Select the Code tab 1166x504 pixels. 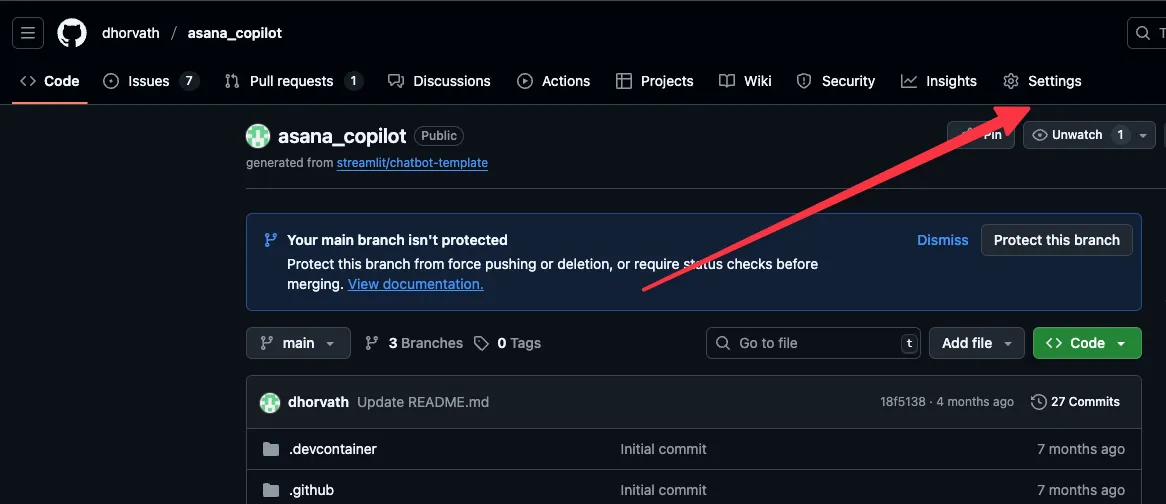point(50,81)
